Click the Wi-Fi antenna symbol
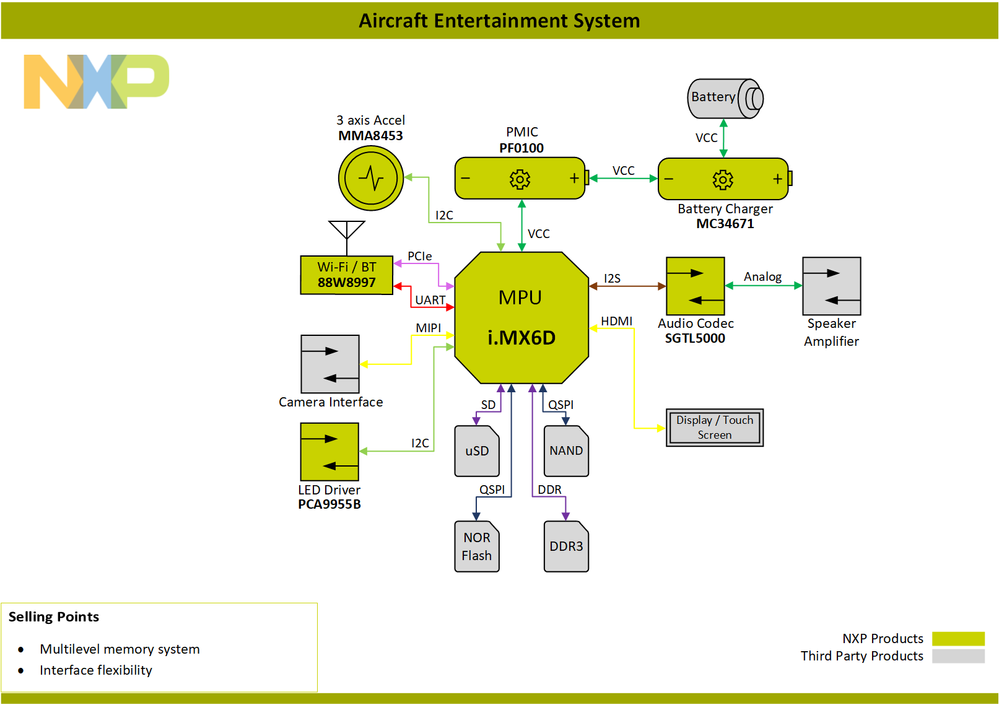999x704 pixels. pos(347,238)
